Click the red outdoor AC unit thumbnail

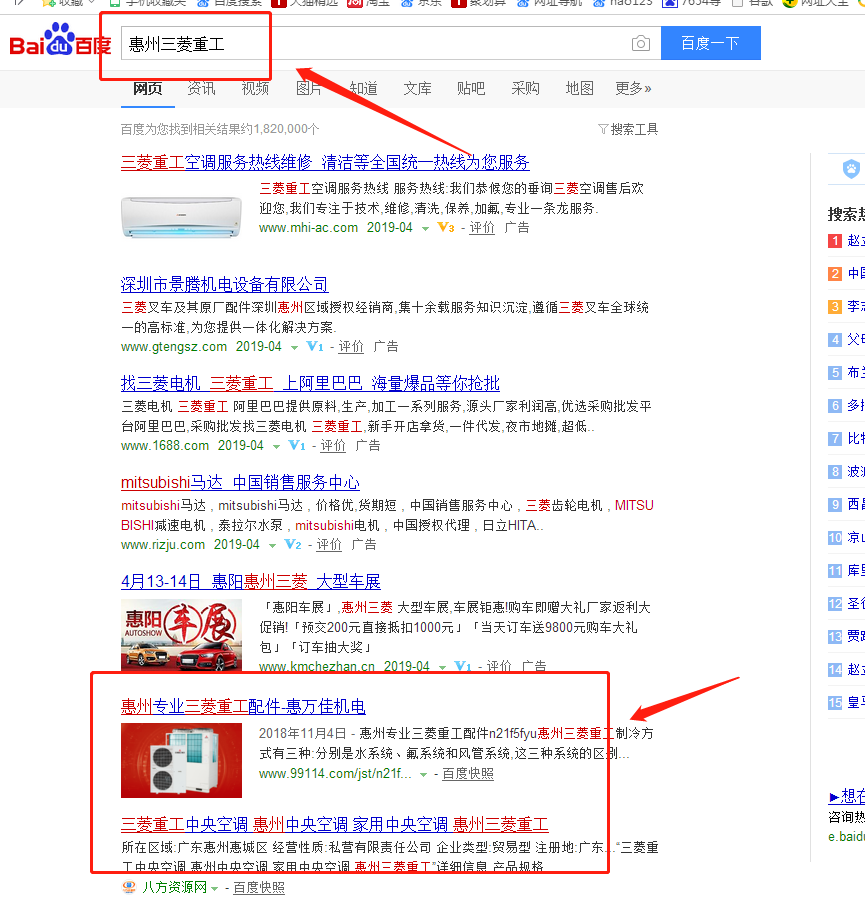pyautogui.click(x=181, y=761)
